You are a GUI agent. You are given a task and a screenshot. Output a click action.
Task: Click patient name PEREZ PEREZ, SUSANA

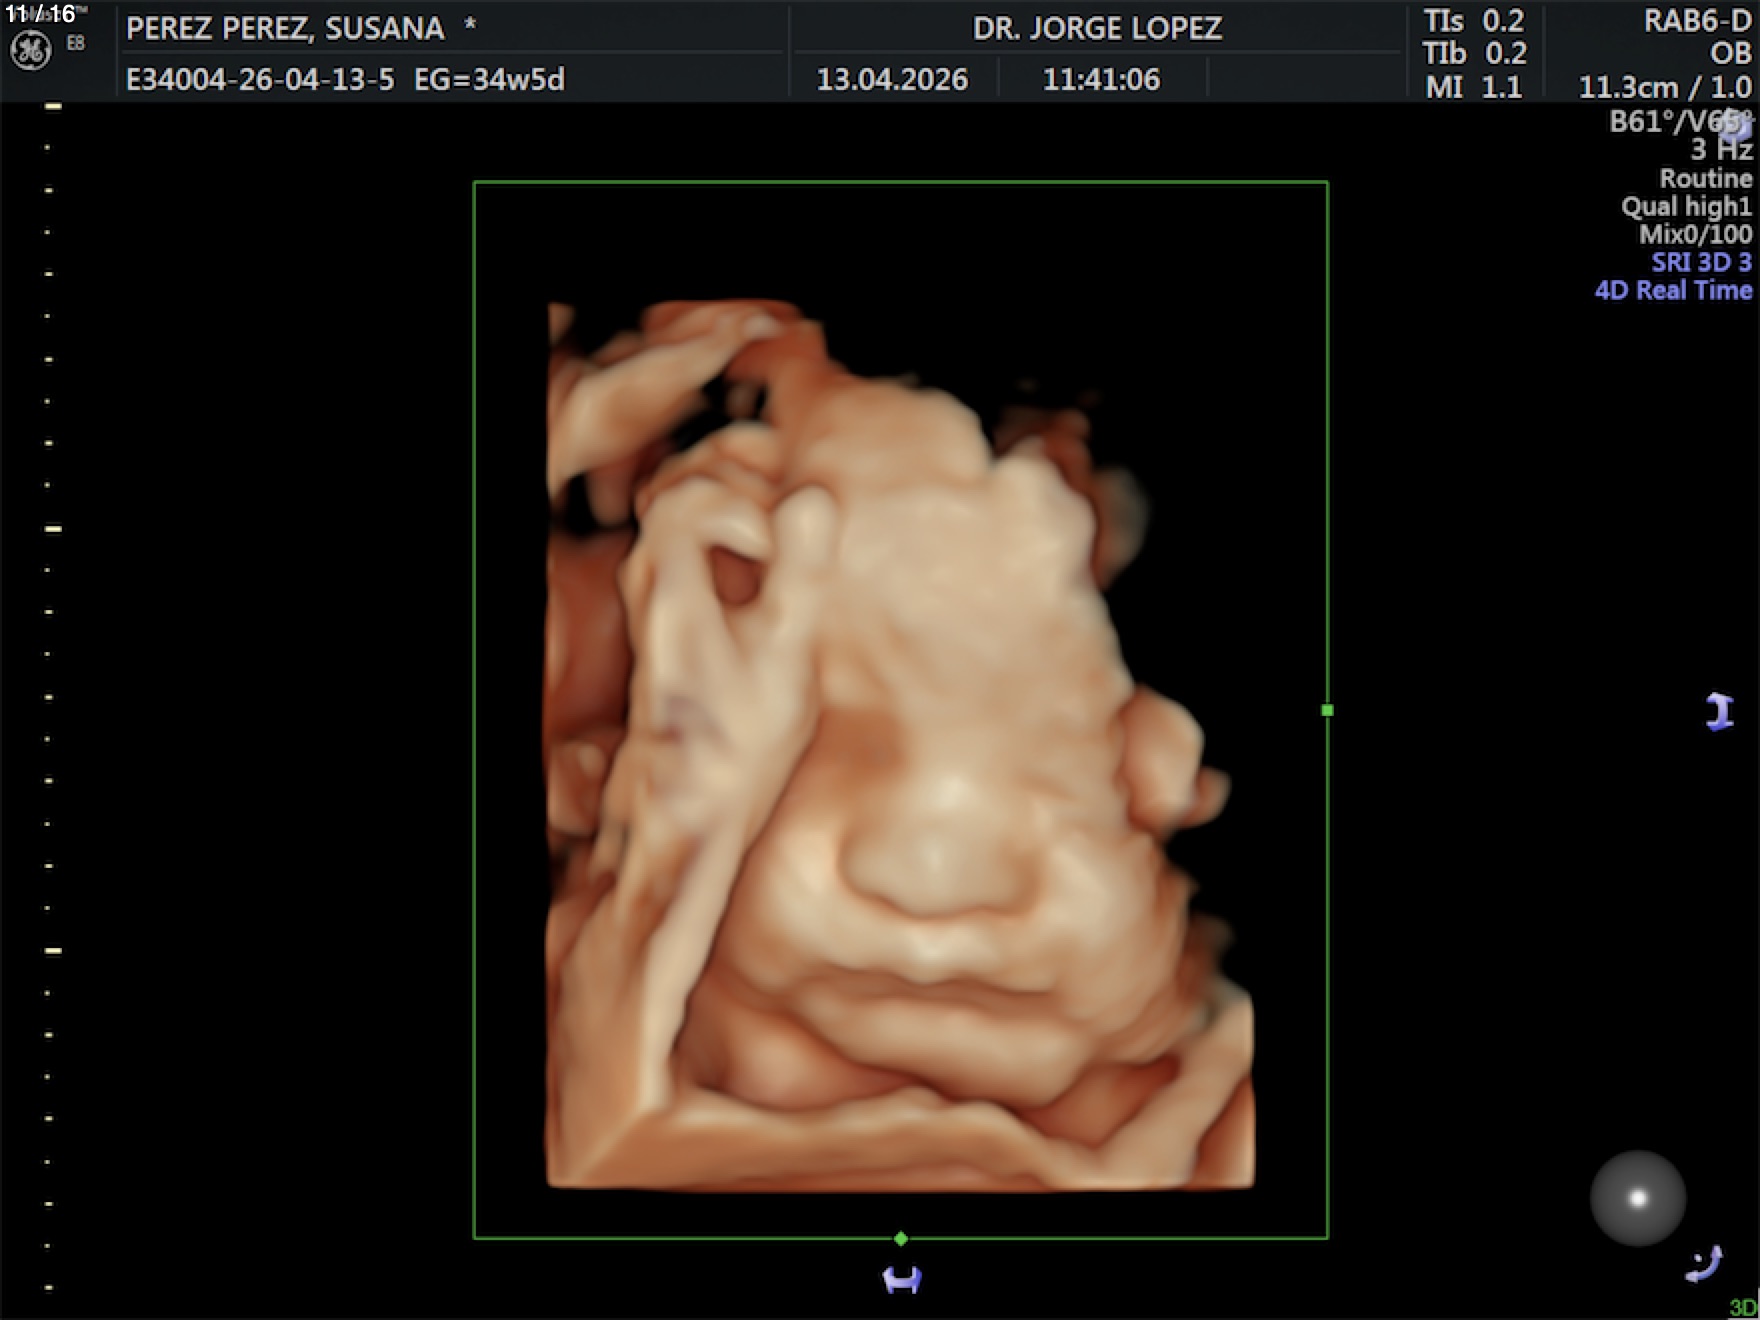(285, 28)
